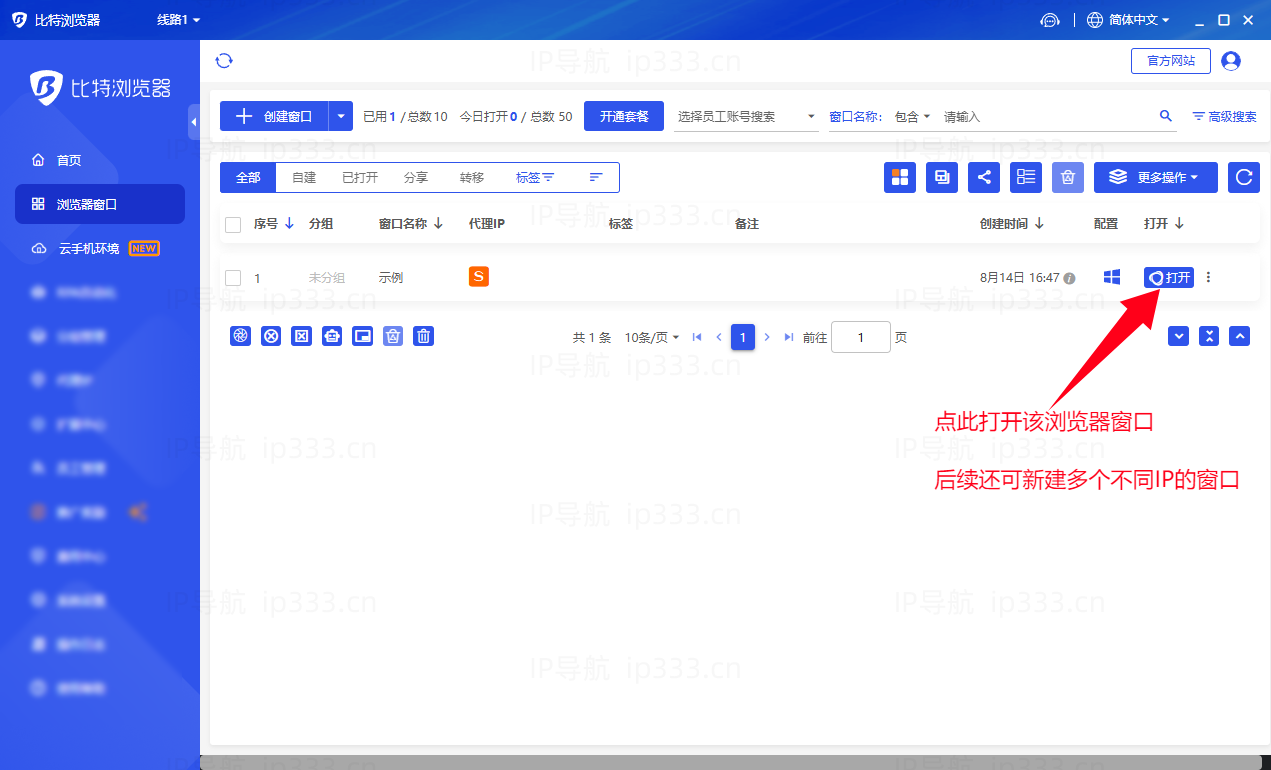Click the bottom window-arrange icon

362,336
